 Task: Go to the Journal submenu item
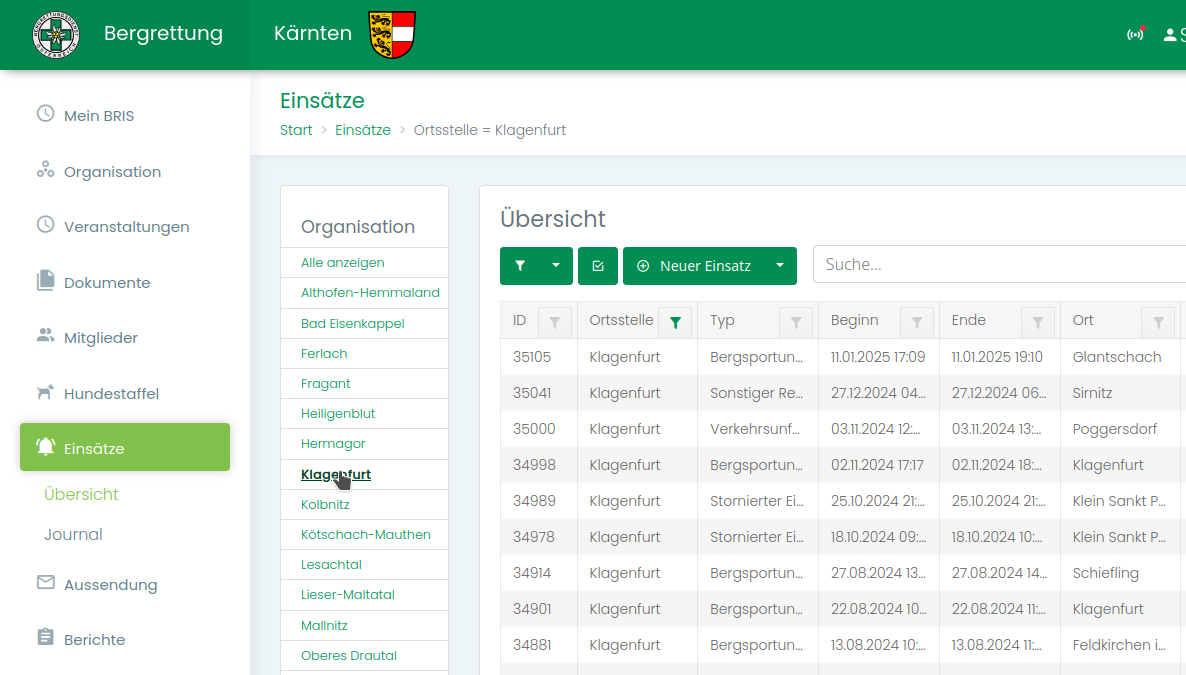pyautogui.click(x=73, y=535)
